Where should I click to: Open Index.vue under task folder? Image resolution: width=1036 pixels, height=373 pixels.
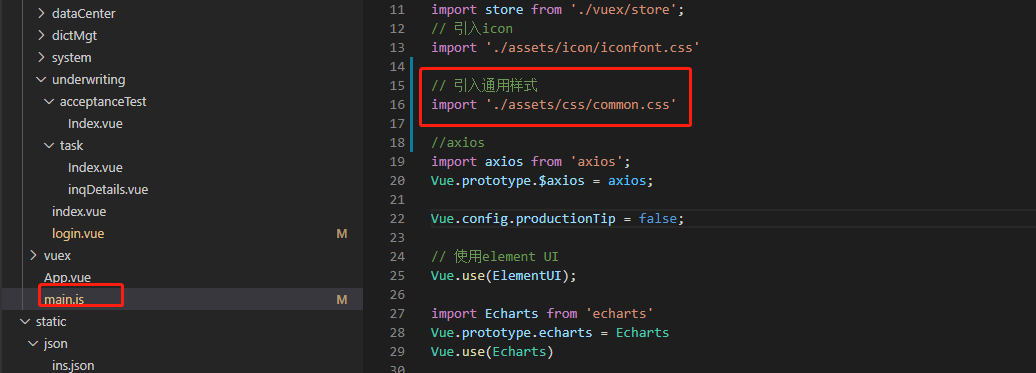[95, 168]
